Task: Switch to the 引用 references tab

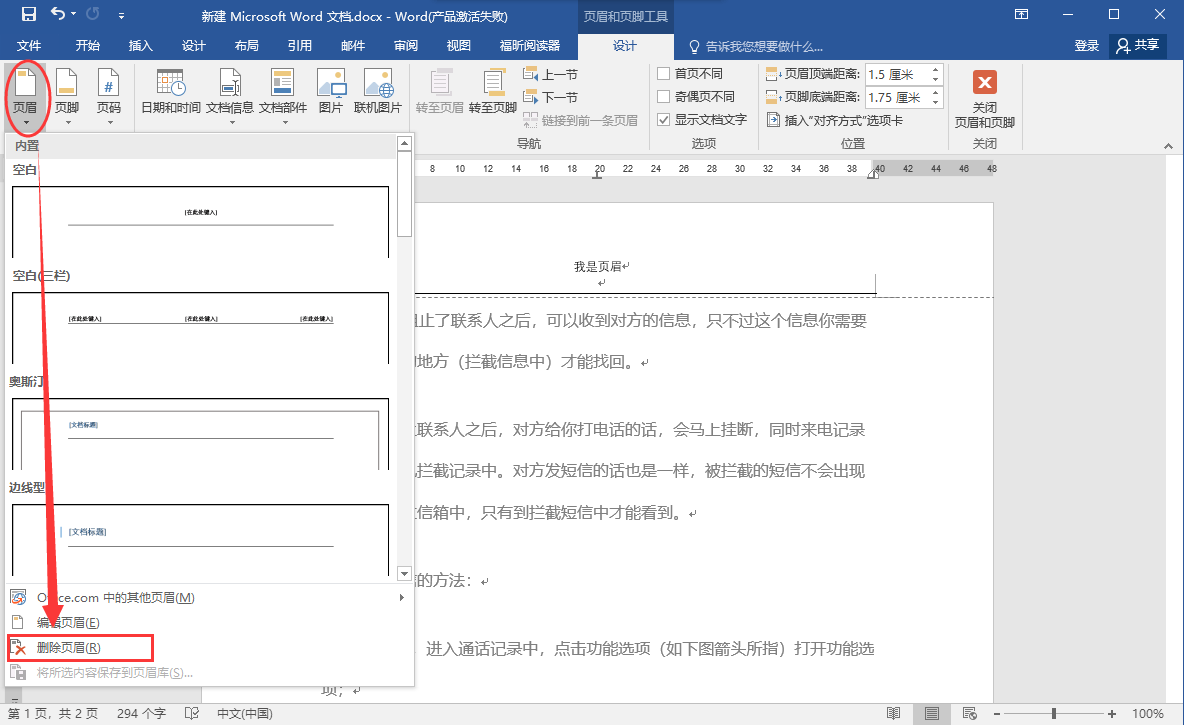Action: (299, 46)
